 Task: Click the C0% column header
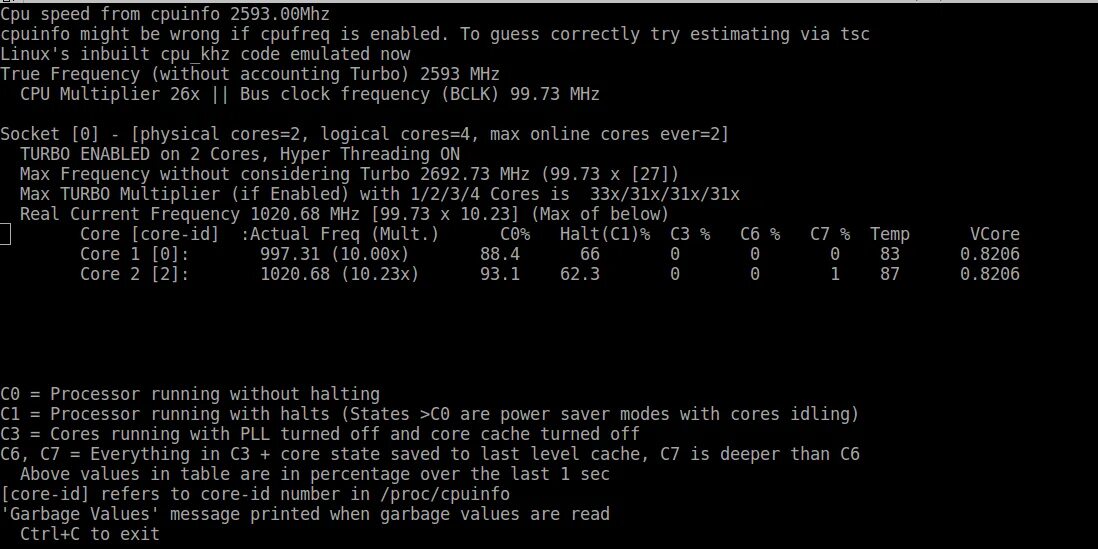tap(515, 234)
